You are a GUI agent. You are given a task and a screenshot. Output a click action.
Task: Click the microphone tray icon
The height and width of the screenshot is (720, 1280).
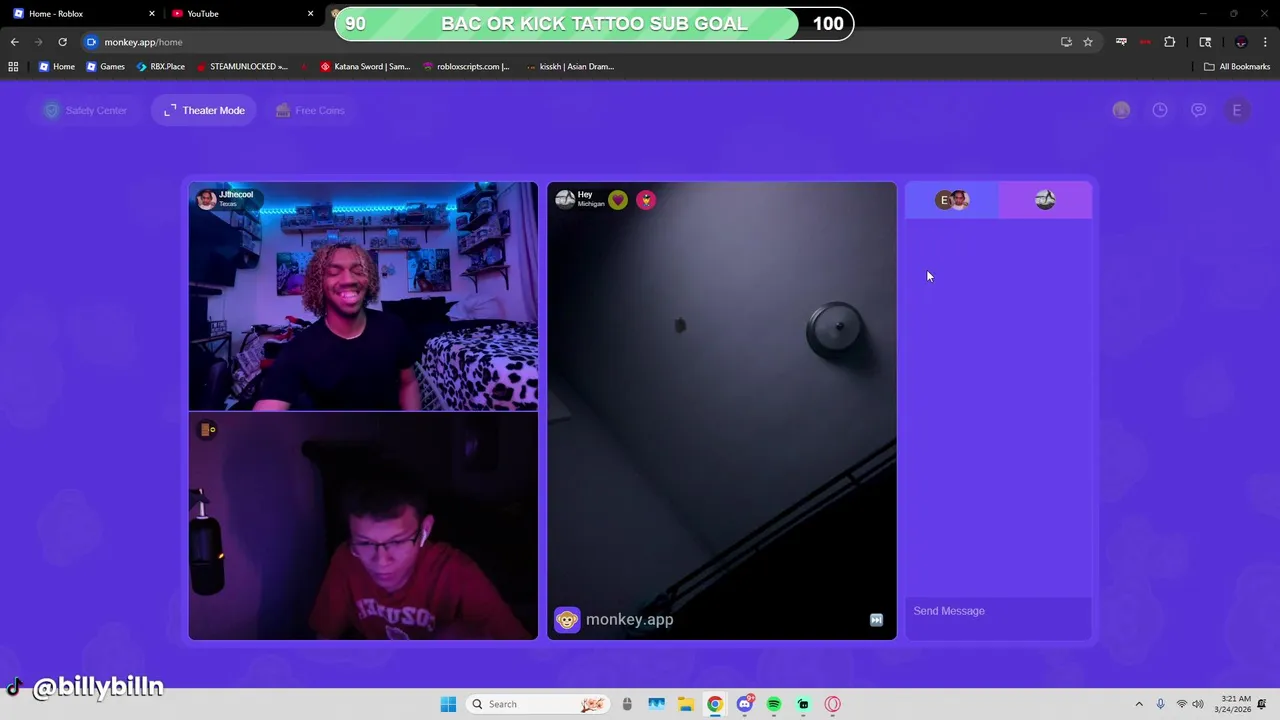(1161, 704)
